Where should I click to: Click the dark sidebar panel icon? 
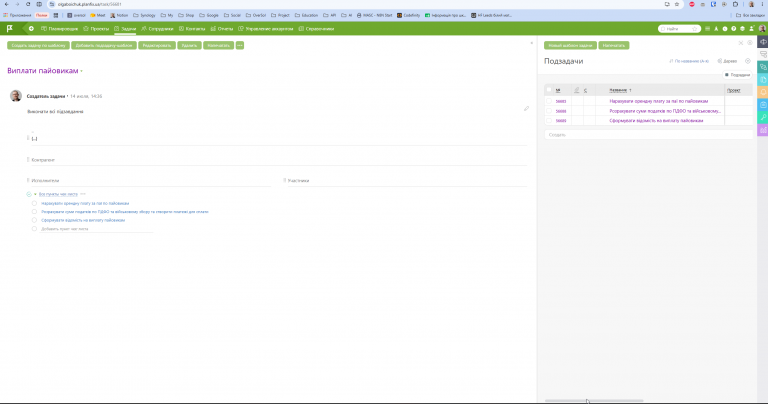click(763, 42)
